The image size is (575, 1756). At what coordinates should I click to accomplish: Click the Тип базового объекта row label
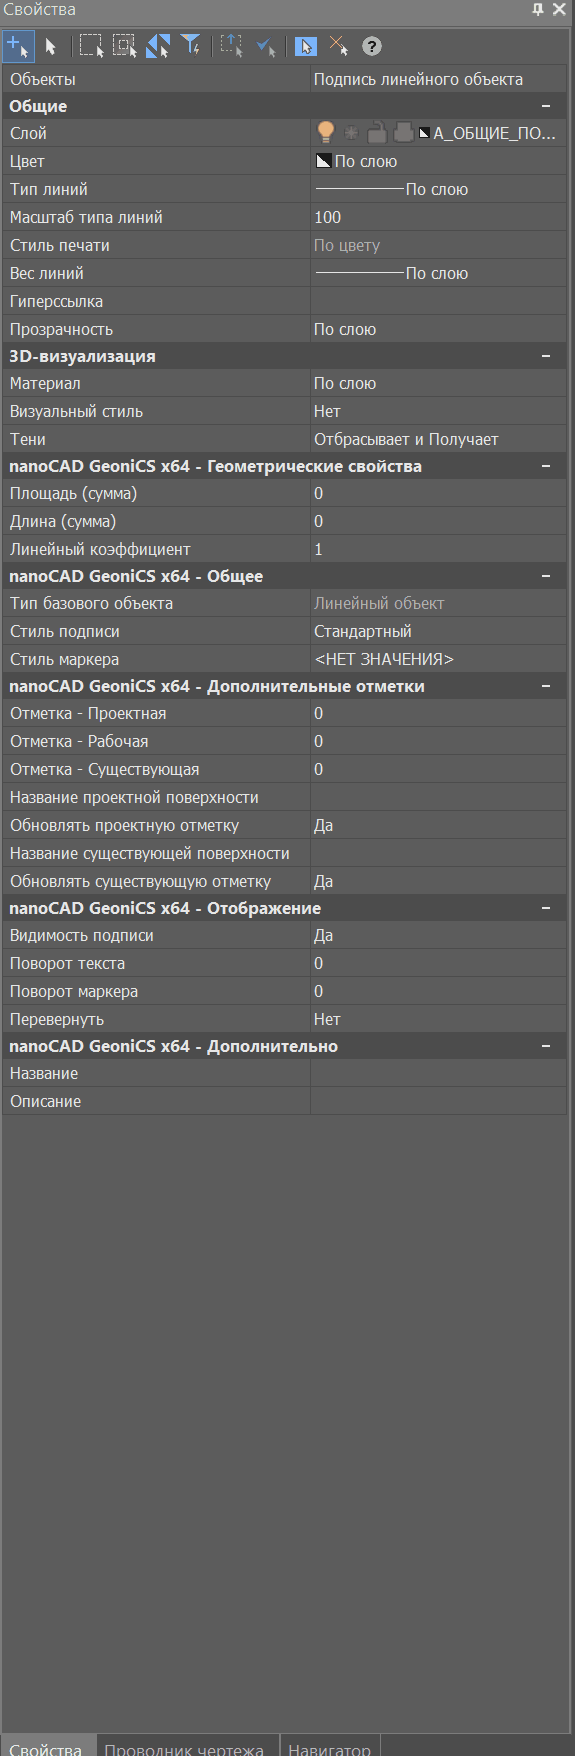[x=92, y=603]
